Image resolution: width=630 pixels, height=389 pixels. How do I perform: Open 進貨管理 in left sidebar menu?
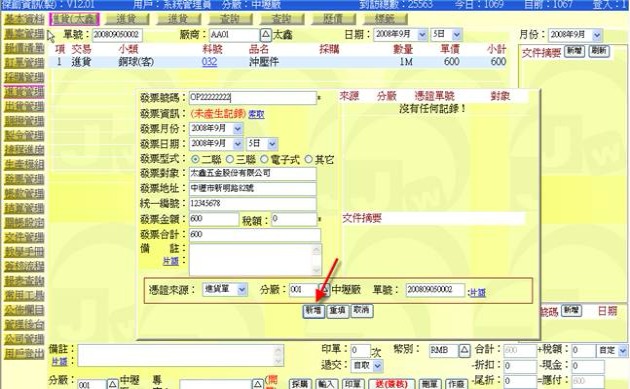tap(24, 92)
